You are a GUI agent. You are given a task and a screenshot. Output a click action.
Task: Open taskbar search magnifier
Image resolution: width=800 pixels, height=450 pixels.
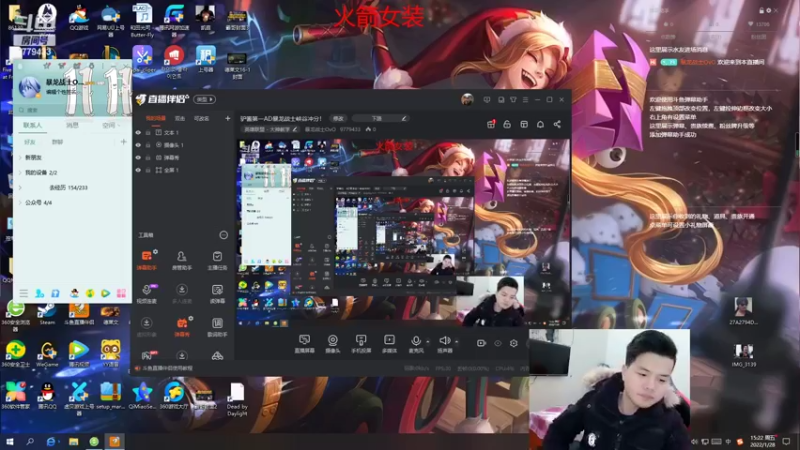30,442
